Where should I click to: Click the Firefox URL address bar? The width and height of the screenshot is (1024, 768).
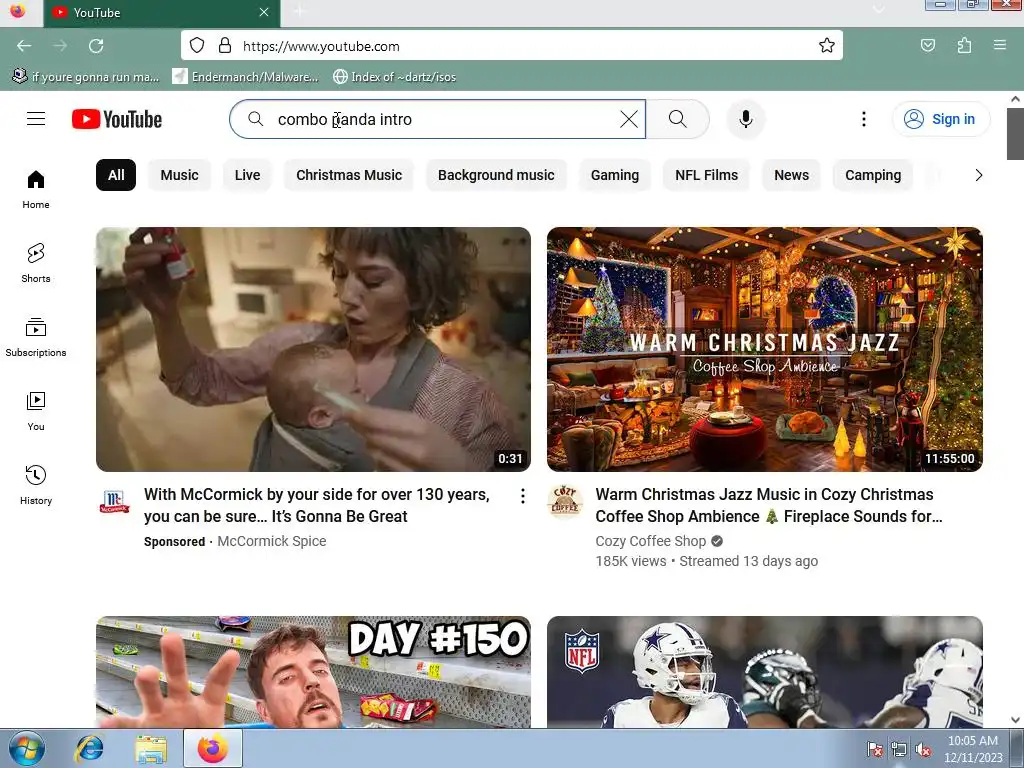511,46
